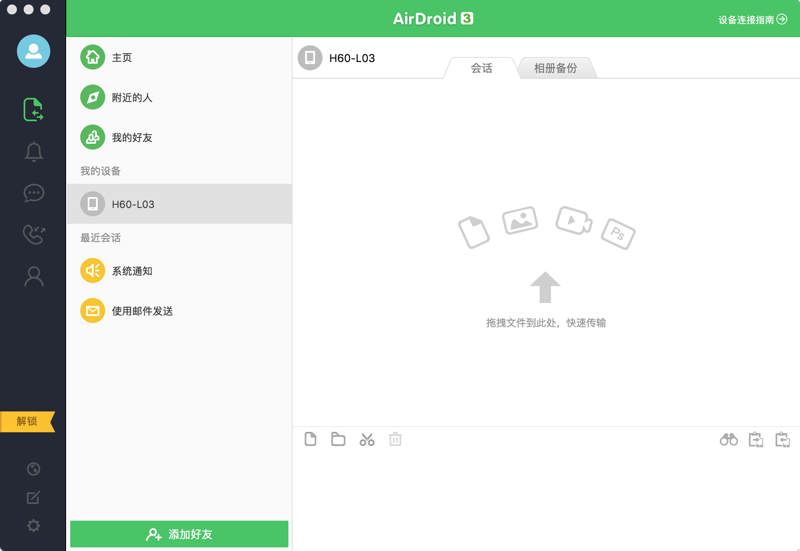Click the send file icon in toolbar
This screenshot has height=551, width=800.
(x=310, y=439)
